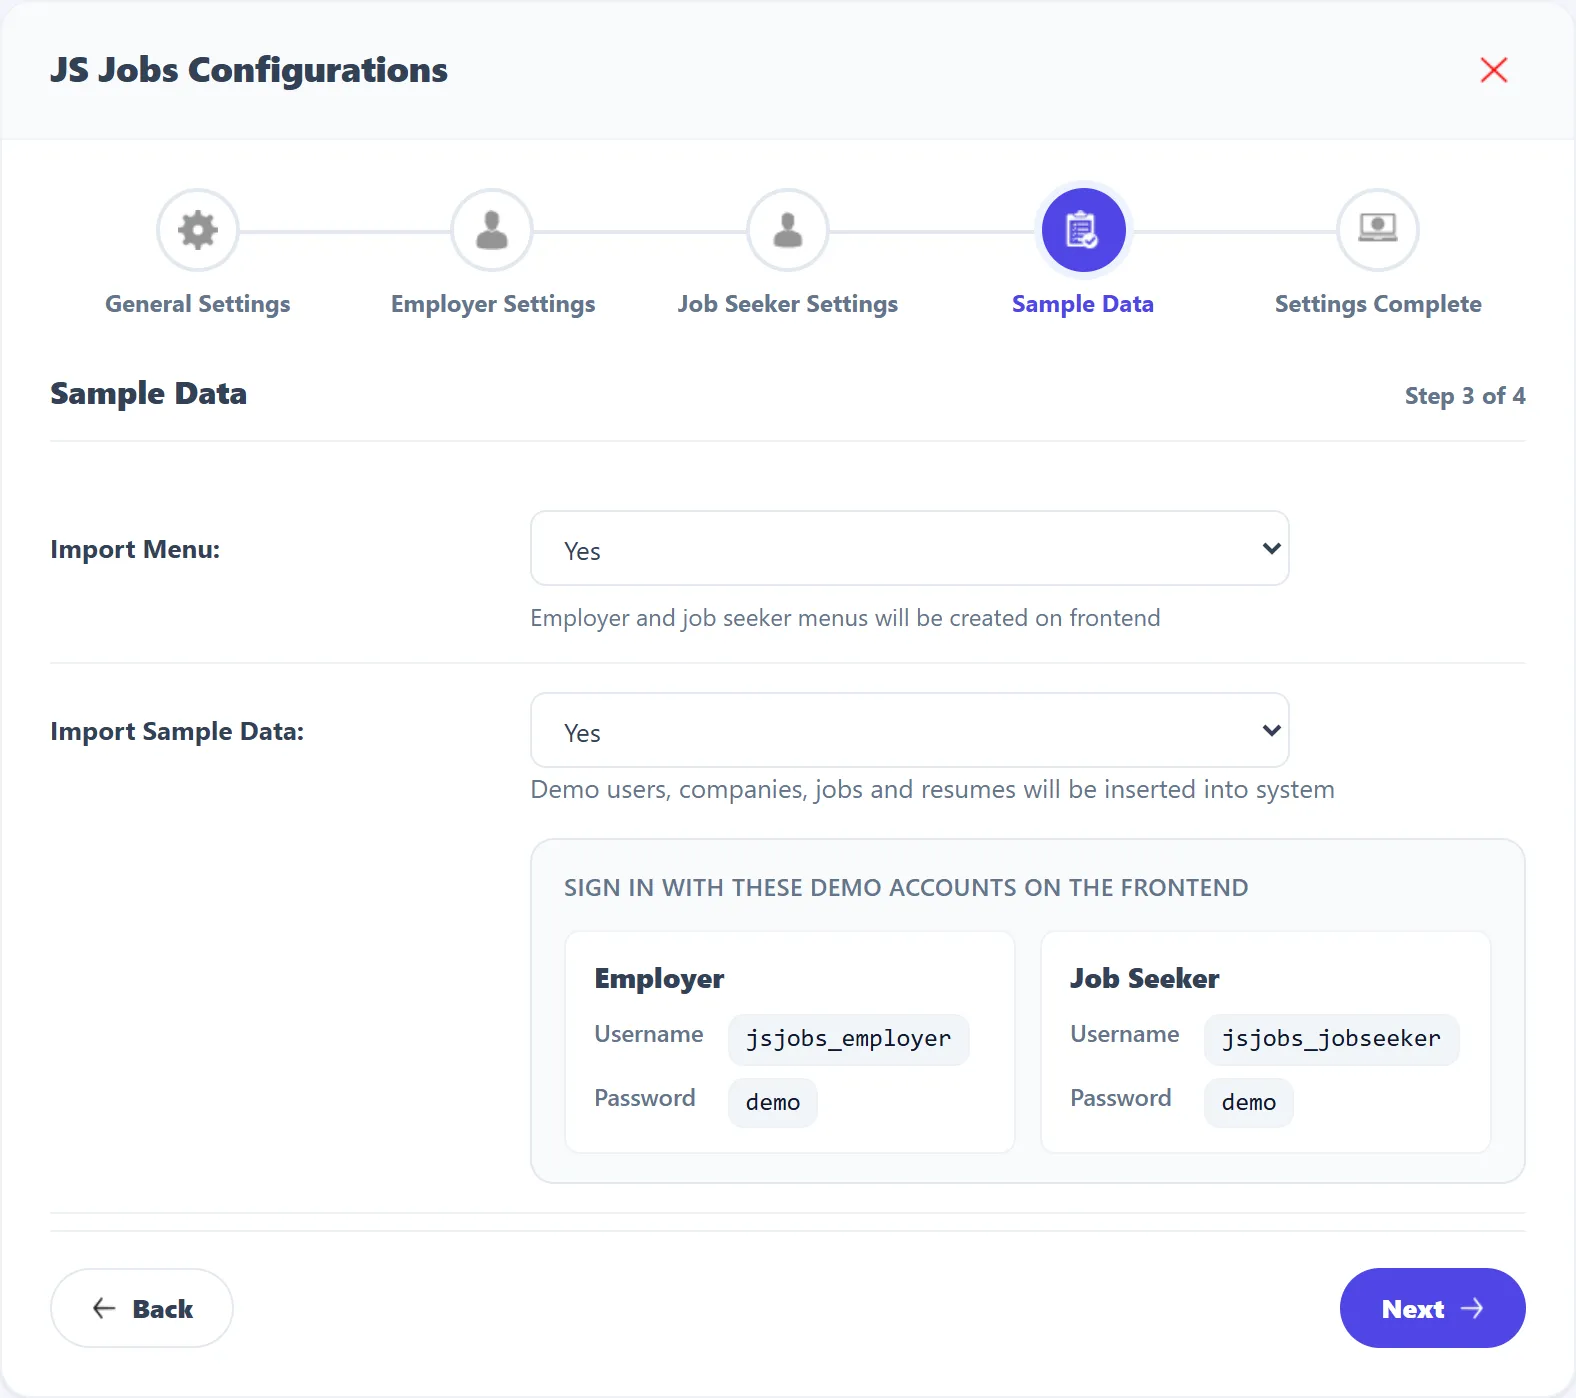This screenshot has height=1398, width=1576.
Task: Click the Employer card heading
Action: click(660, 978)
